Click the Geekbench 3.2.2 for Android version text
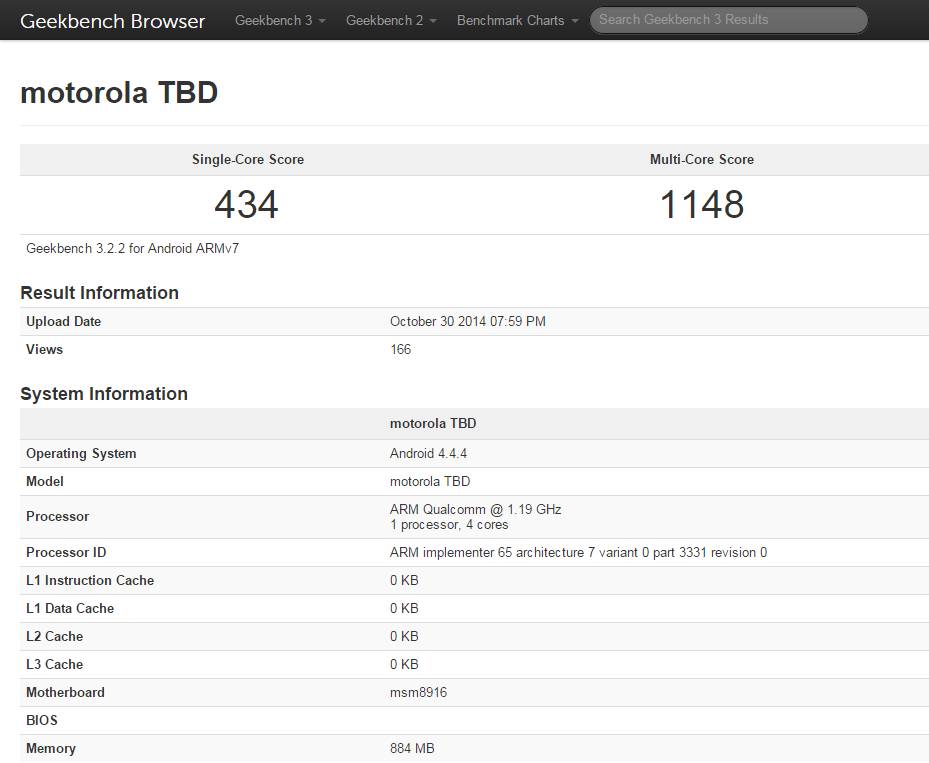Viewport: 929px width, 763px height. pyautogui.click(x=132, y=248)
